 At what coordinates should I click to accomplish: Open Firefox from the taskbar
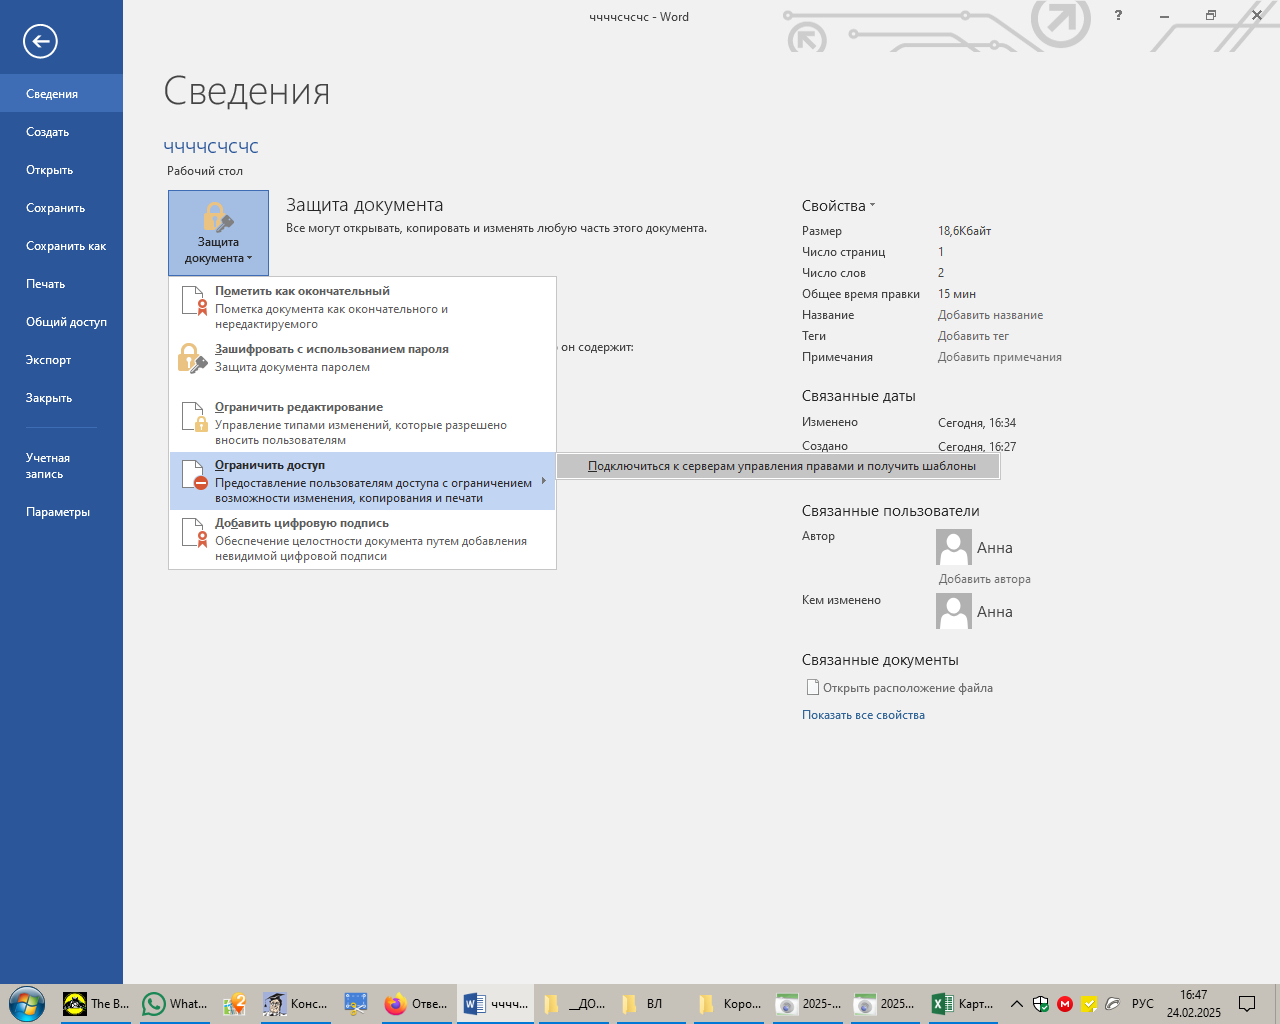(x=416, y=1004)
